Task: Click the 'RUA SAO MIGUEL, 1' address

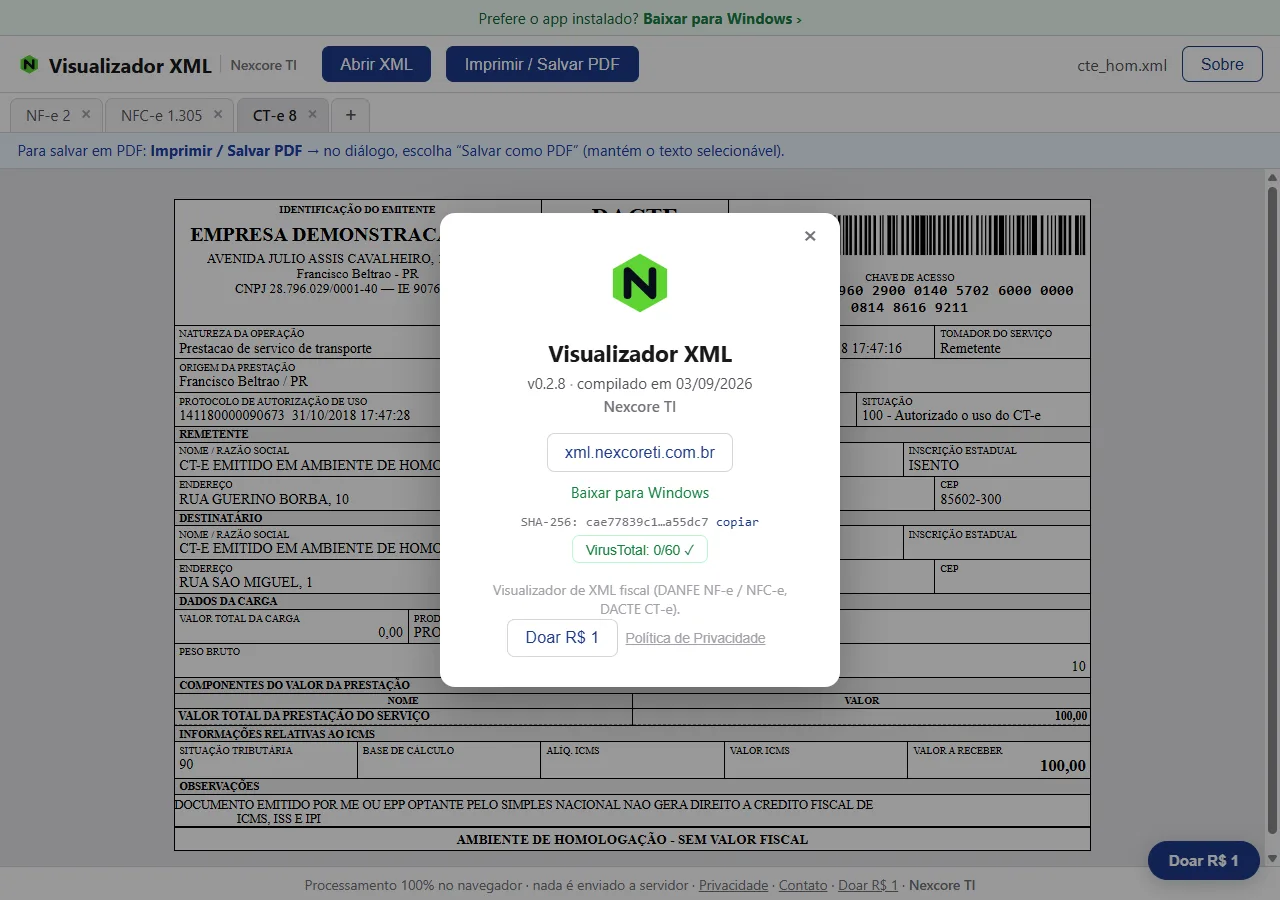Action: [x=246, y=582]
